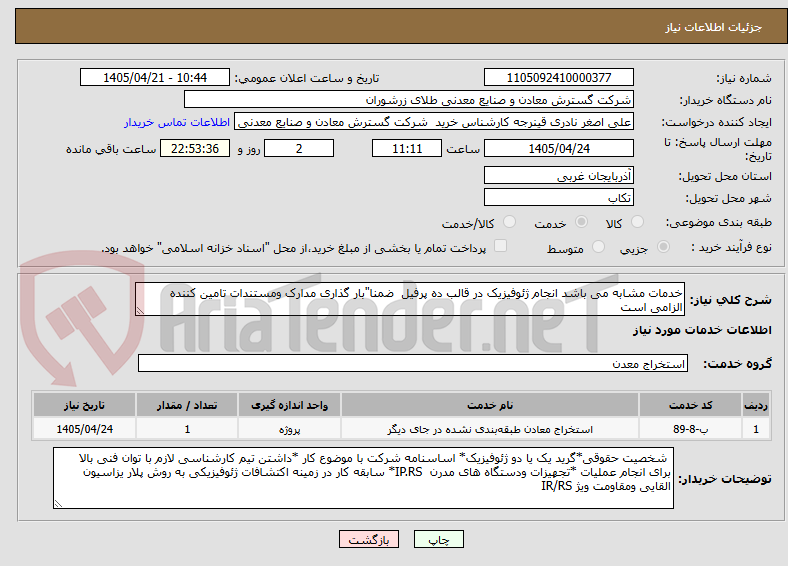Viewport: 788px width, 566px height.
Task: Toggle the اسناد خزانه اسلامی payment checkbox
Action: (500, 246)
